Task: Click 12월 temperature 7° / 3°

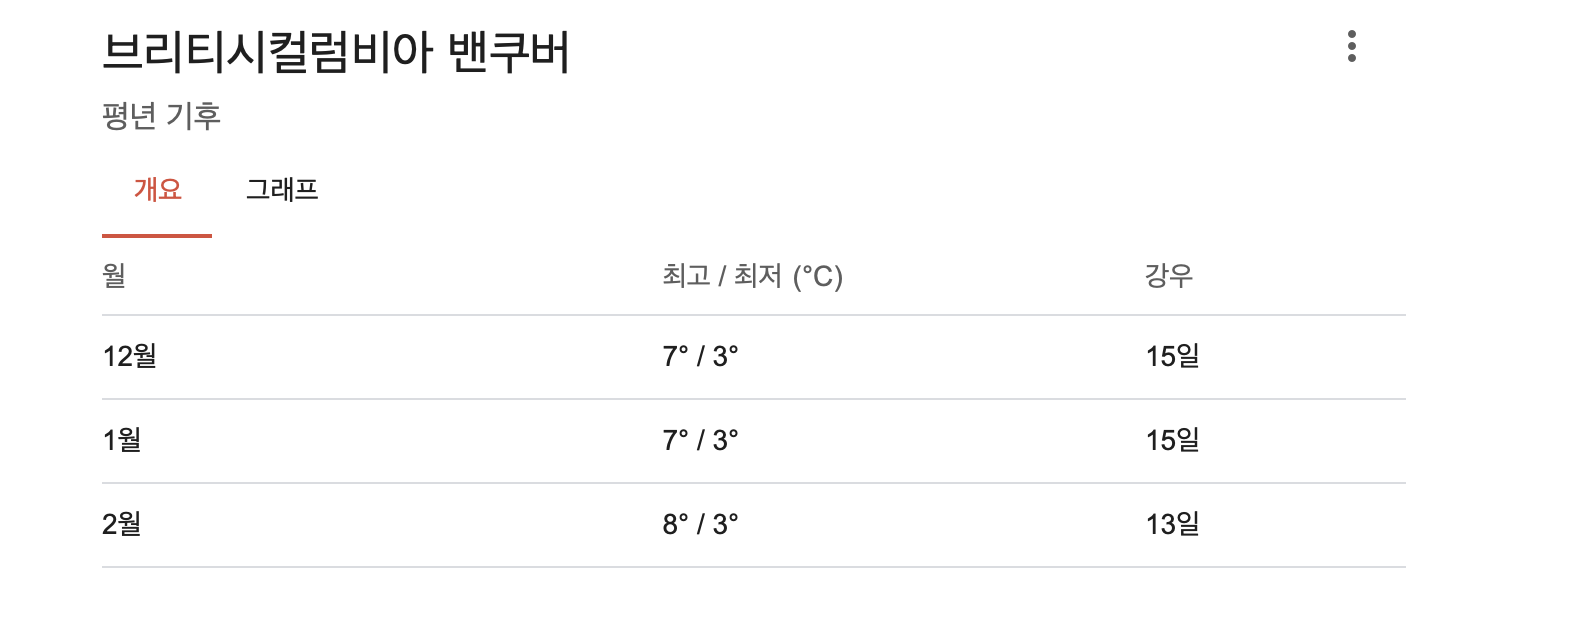Action: [x=700, y=356]
